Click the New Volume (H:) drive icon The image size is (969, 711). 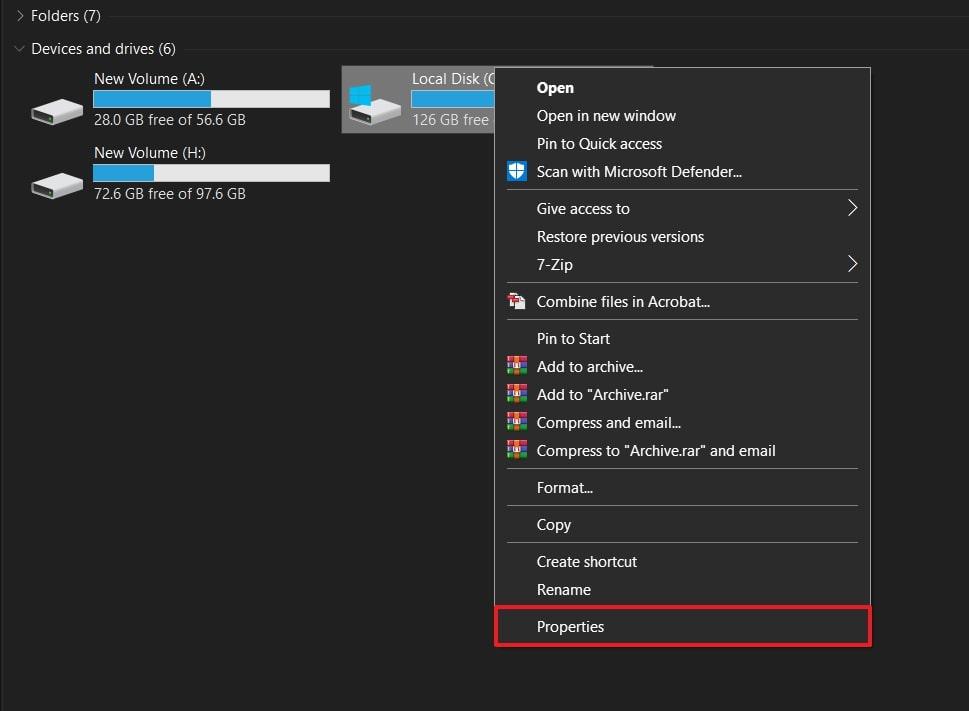tap(57, 183)
